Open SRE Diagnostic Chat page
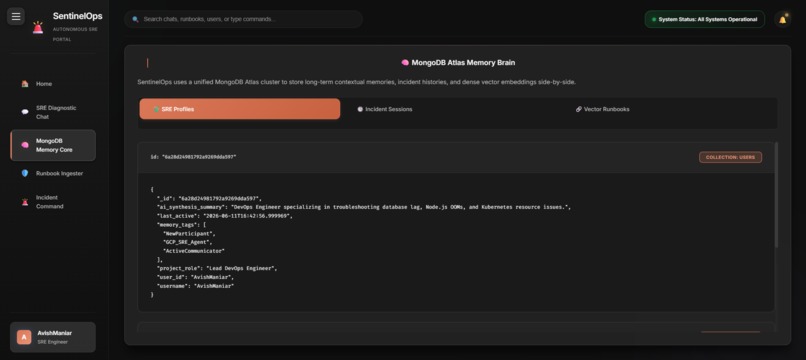Screen dimensions: 806x360 point(52,112)
